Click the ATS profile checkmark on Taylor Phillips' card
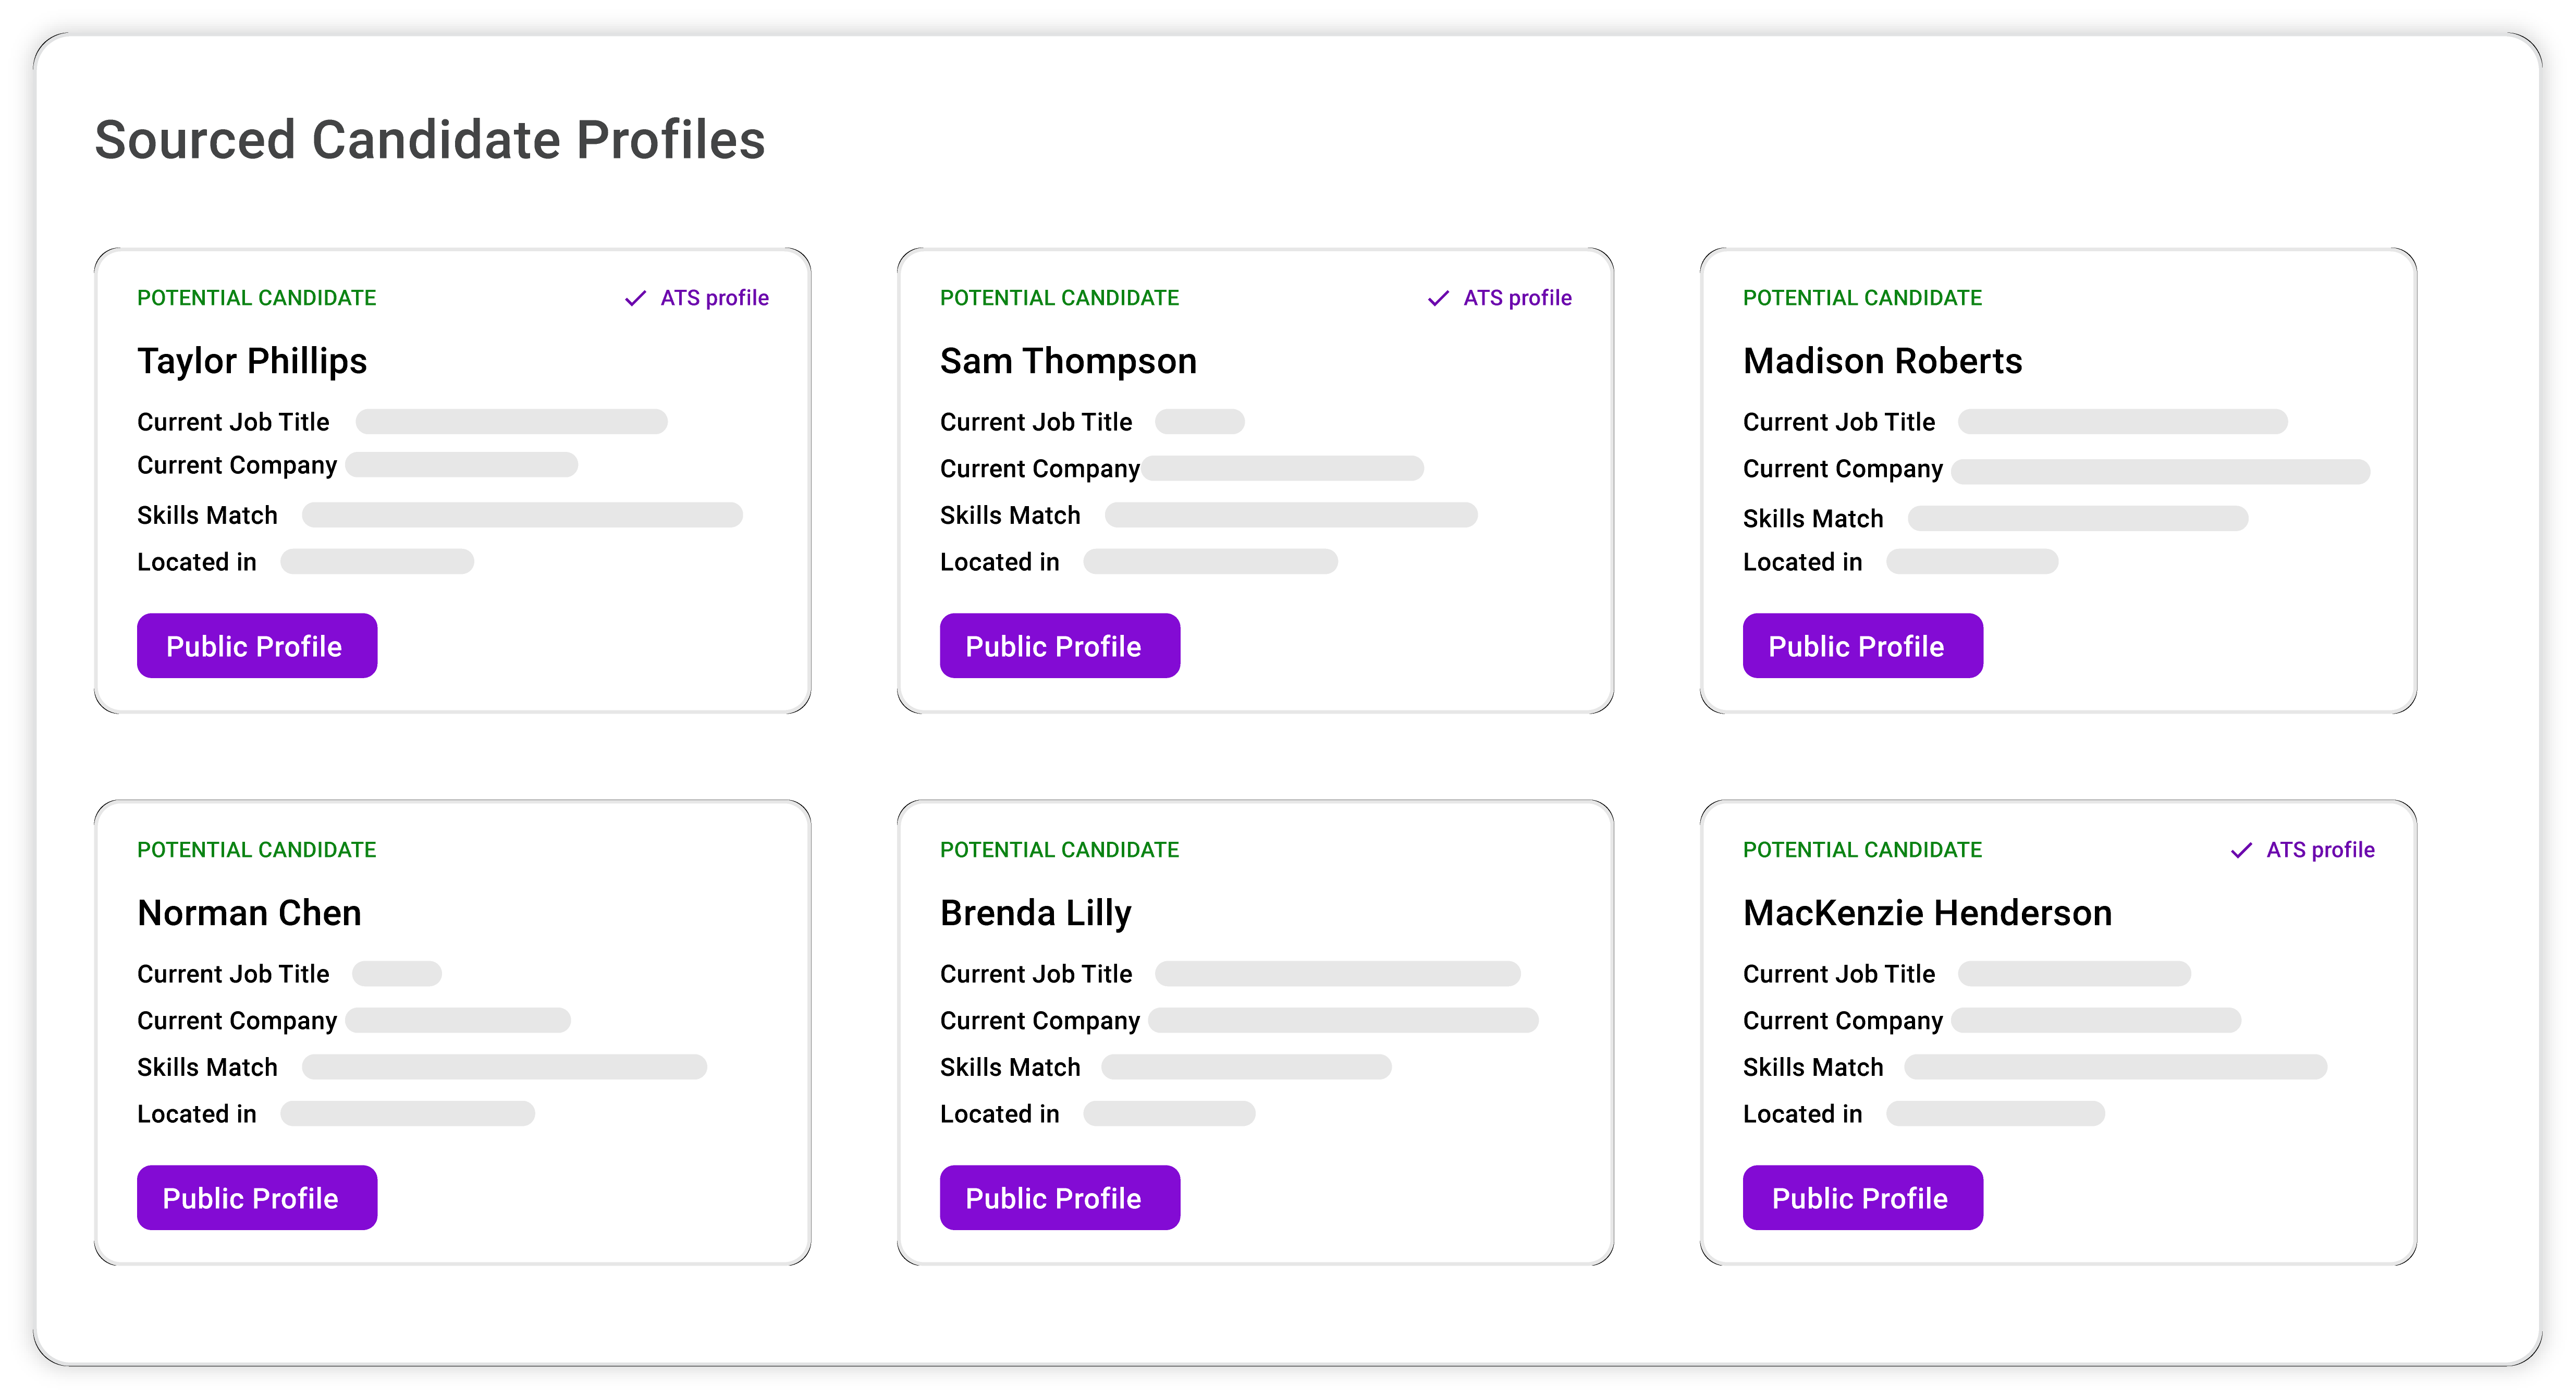The width and height of the screenshot is (2576, 1399). tap(635, 298)
